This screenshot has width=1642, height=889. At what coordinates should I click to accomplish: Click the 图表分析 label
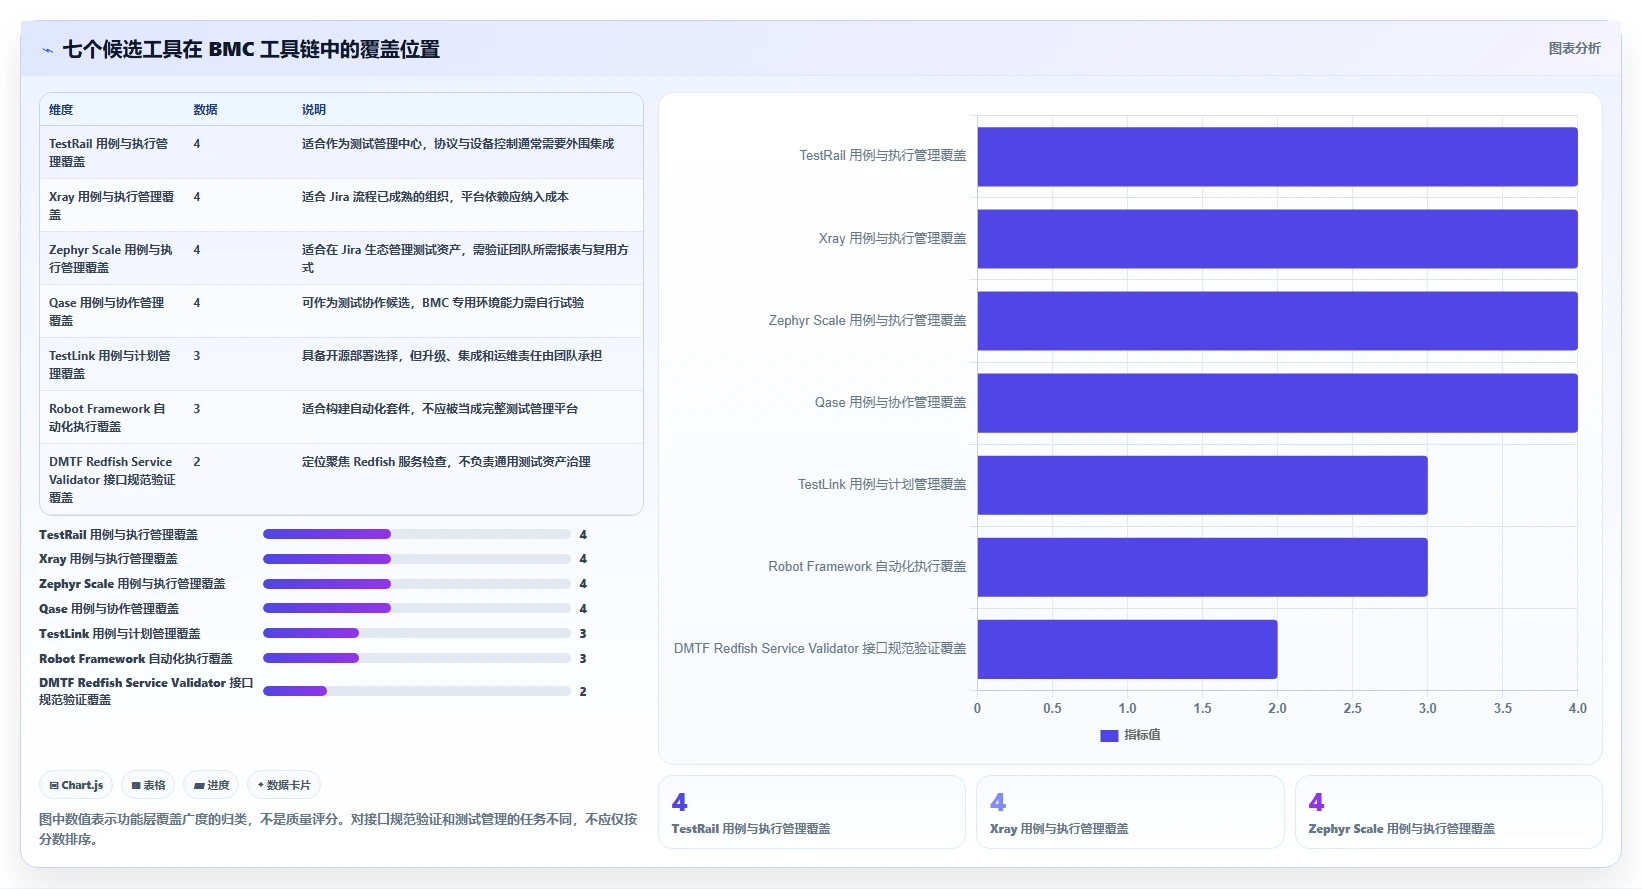tap(1574, 48)
